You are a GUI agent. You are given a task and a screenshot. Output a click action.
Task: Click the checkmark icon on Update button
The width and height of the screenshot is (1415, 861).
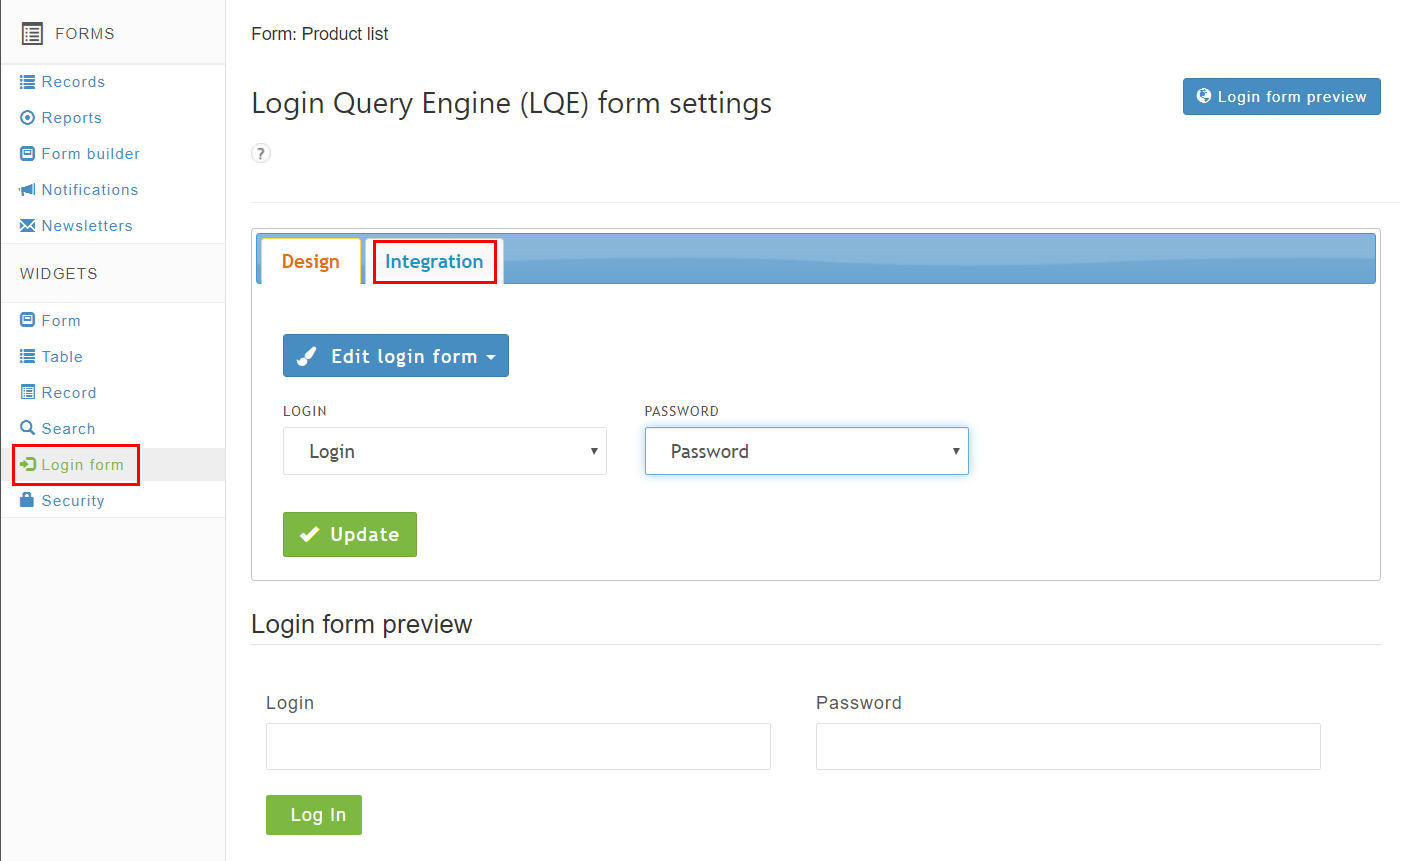309,534
